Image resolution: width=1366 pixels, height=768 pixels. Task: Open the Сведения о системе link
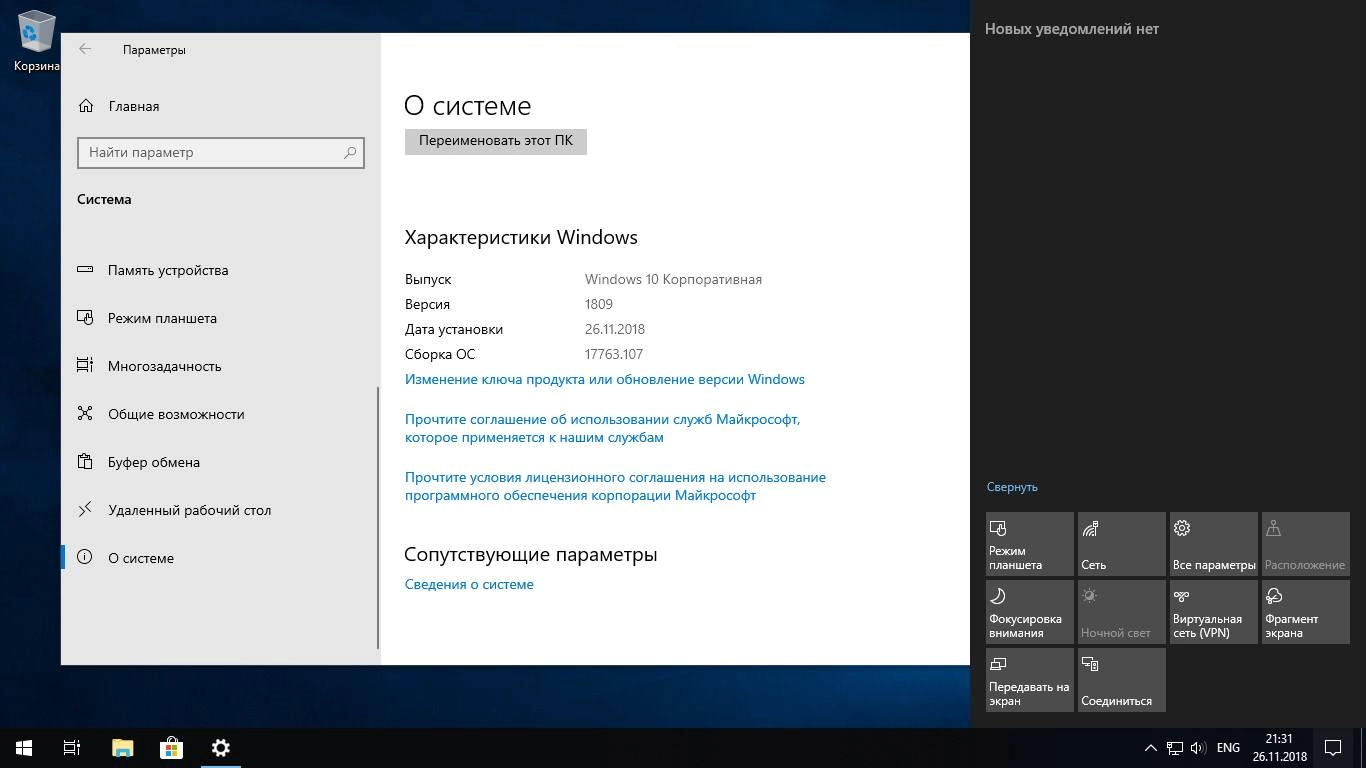point(469,584)
